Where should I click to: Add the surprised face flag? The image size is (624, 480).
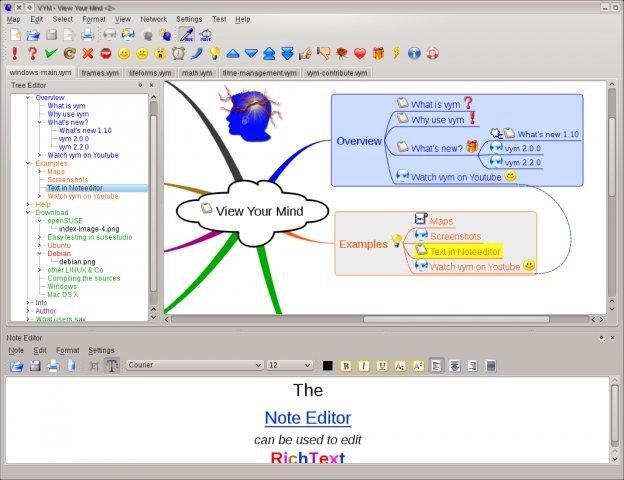[160, 53]
